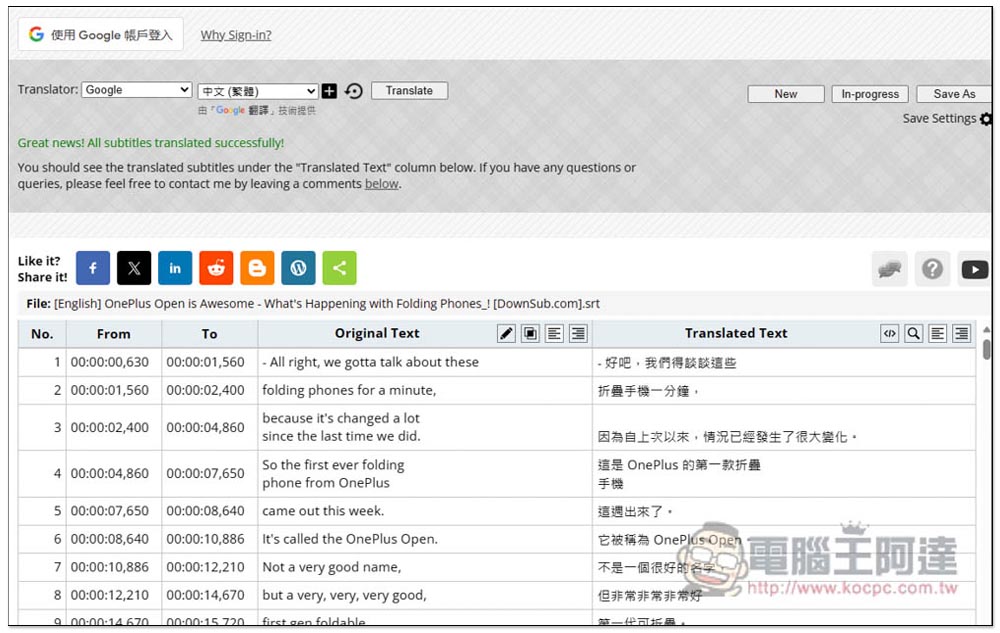Click cell 'folding phones for a minute,'

click(425, 390)
